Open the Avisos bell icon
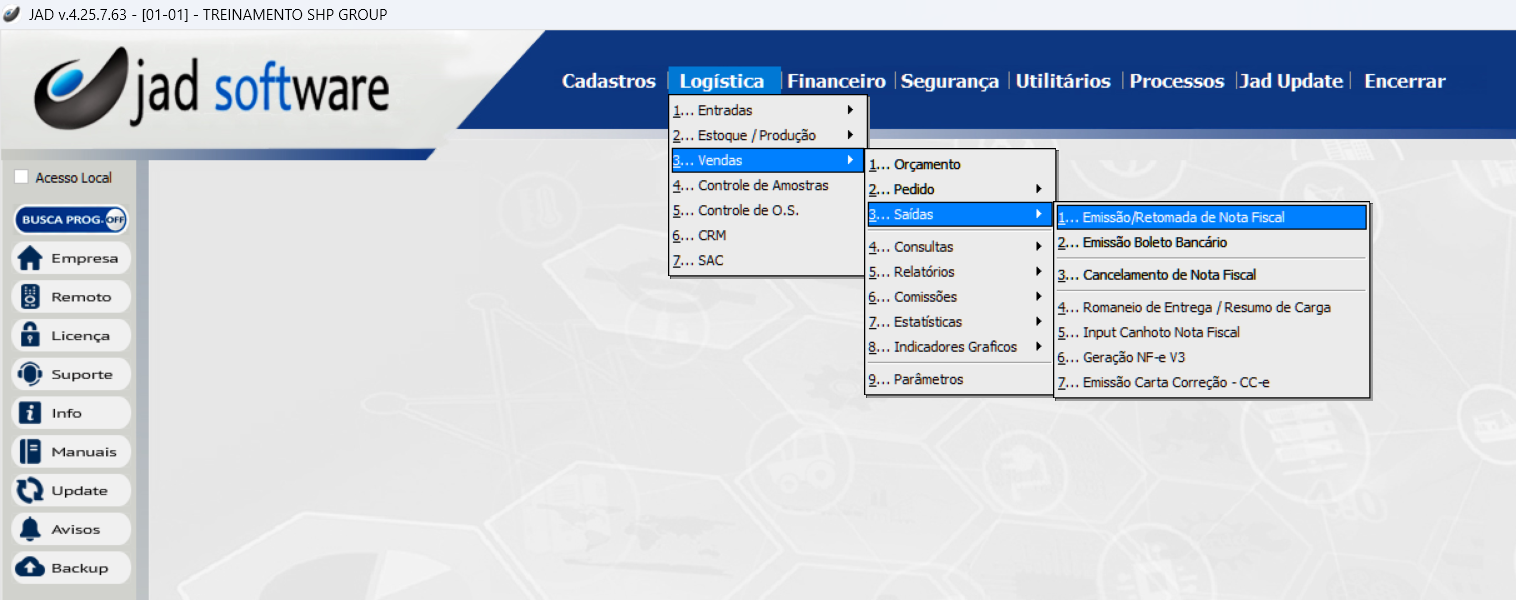 point(31,530)
